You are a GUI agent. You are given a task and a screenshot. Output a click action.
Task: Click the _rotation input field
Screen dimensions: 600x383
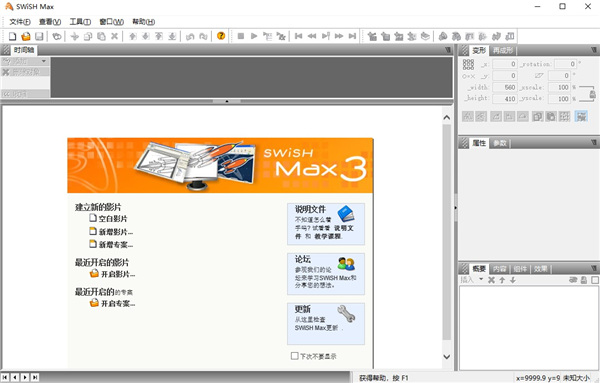(565, 64)
